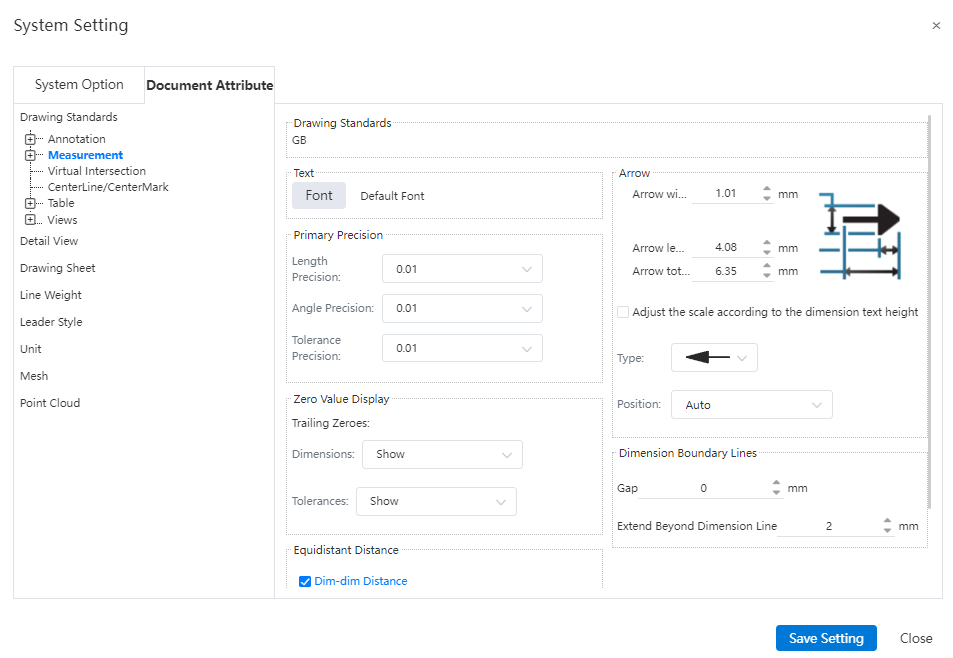953x658 pixels.
Task: Expand the Annotation tree node
Action: click(x=30, y=139)
